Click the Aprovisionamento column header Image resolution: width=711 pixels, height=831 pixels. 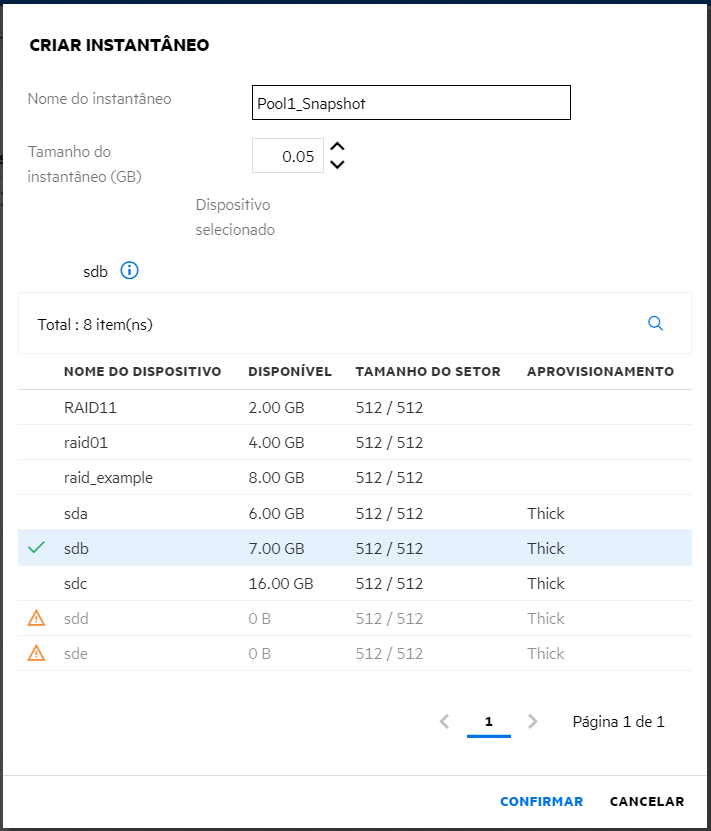pos(600,372)
